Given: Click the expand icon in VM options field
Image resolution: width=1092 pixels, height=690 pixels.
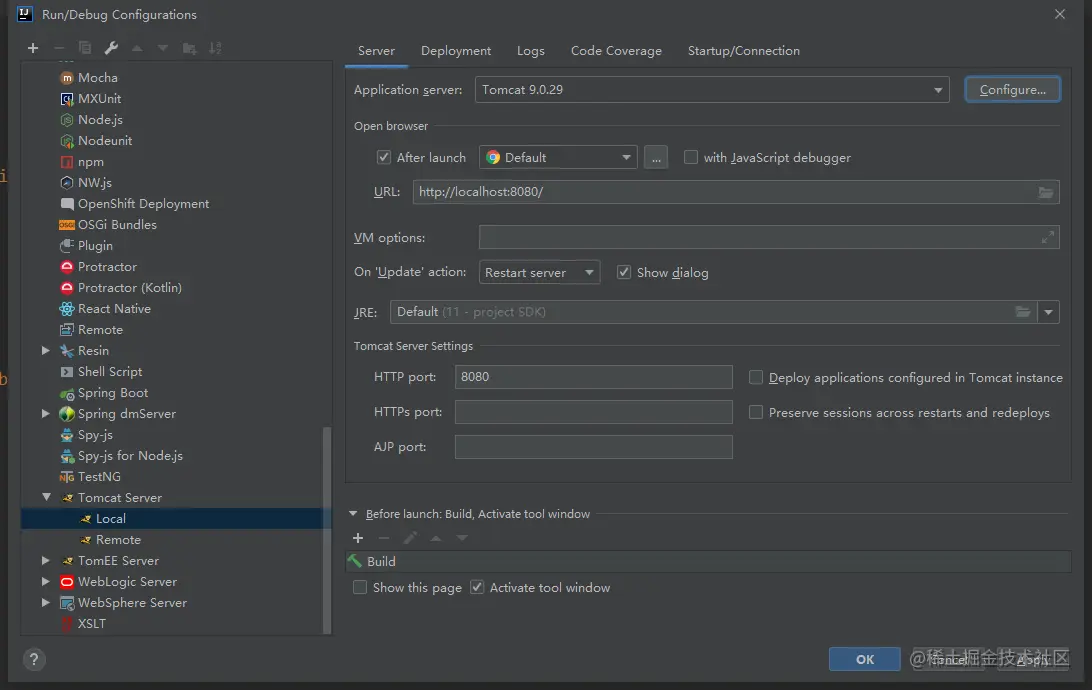Looking at the screenshot, I should coord(1047,238).
